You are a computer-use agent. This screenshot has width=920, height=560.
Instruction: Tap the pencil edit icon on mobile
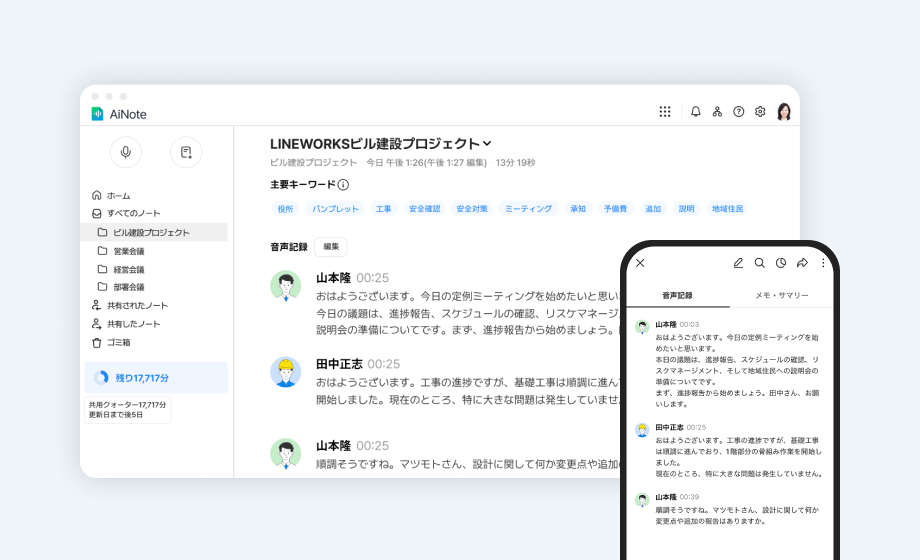pyautogui.click(x=738, y=263)
